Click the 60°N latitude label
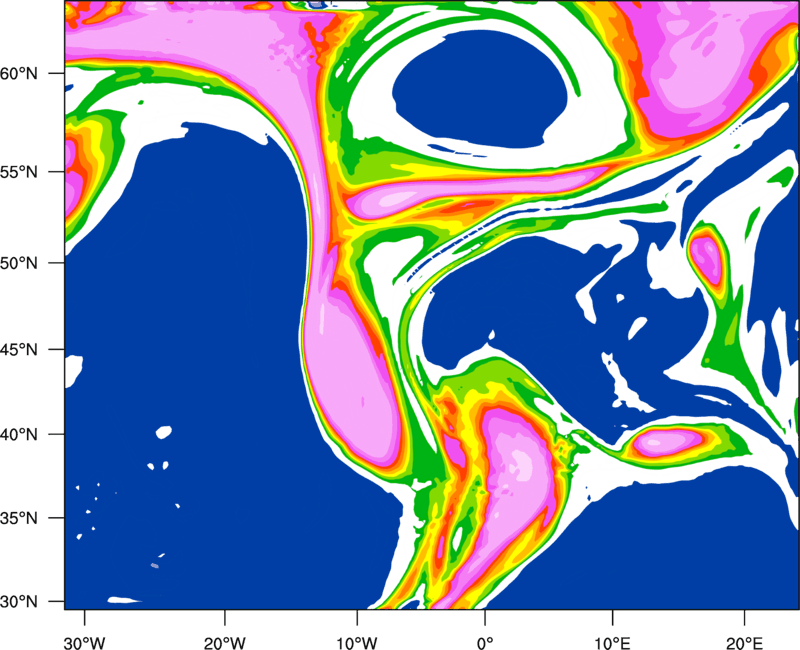800x650 pixels. [x=19, y=74]
